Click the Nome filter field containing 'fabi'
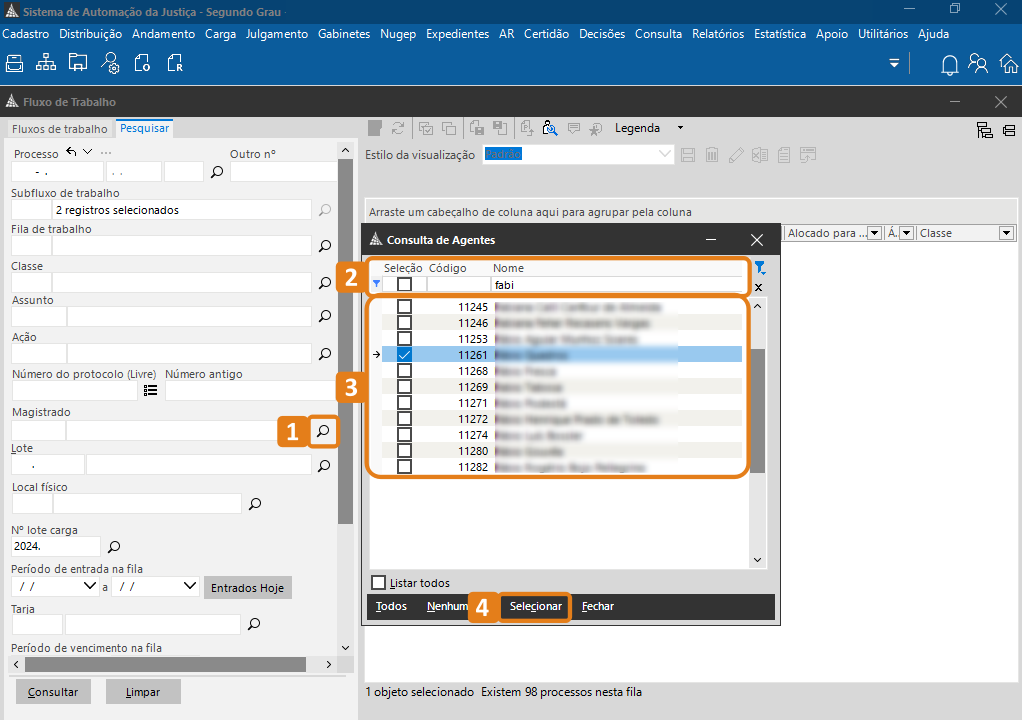Image resolution: width=1022 pixels, height=720 pixels. click(617, 285)
